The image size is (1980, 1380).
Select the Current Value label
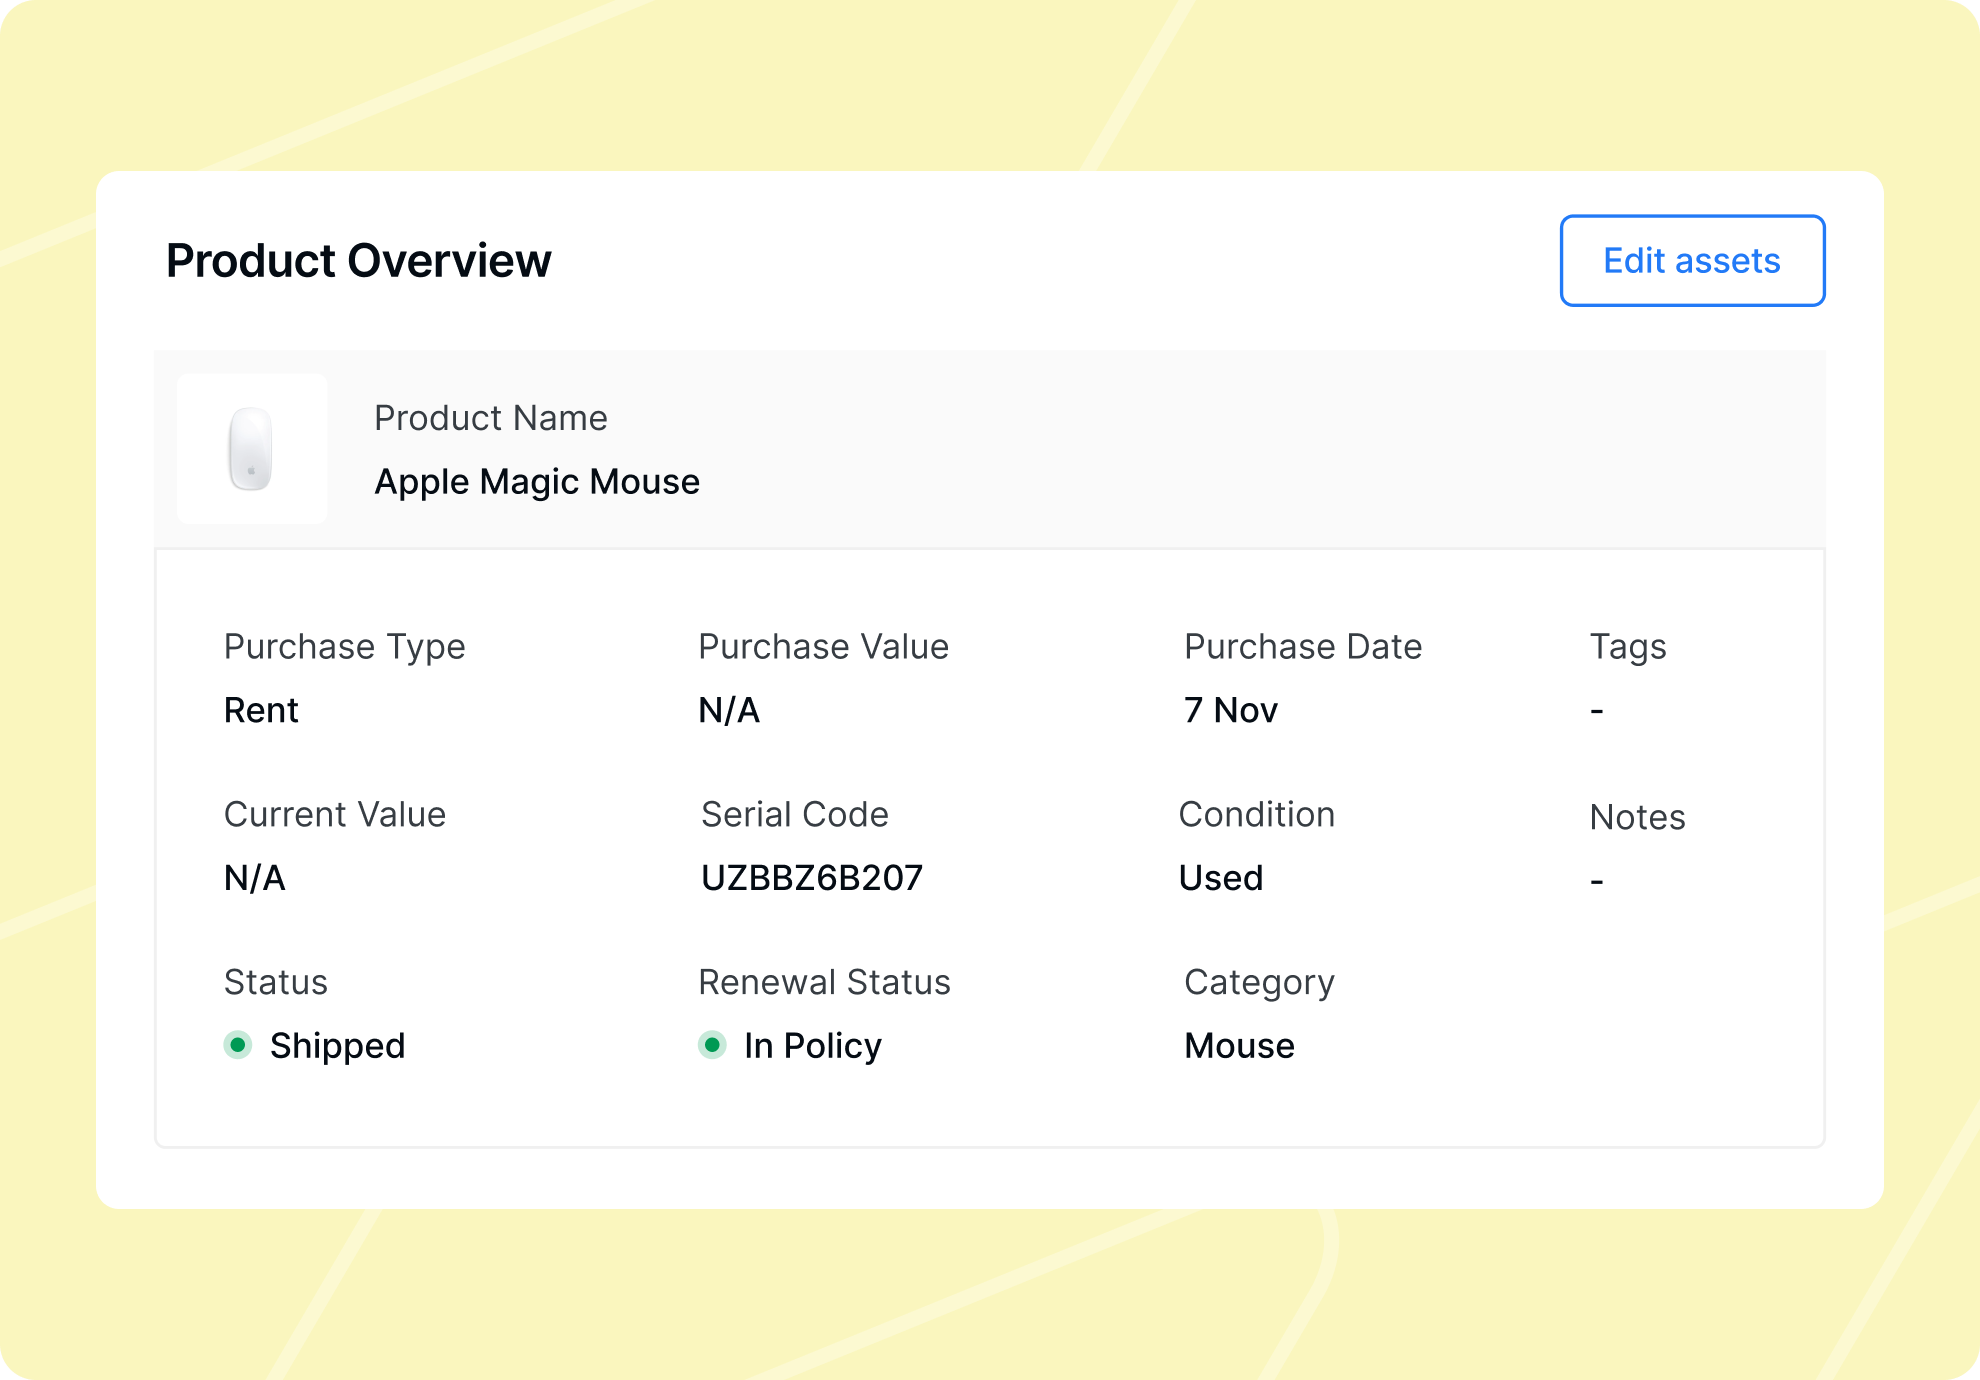coord(335,814)
